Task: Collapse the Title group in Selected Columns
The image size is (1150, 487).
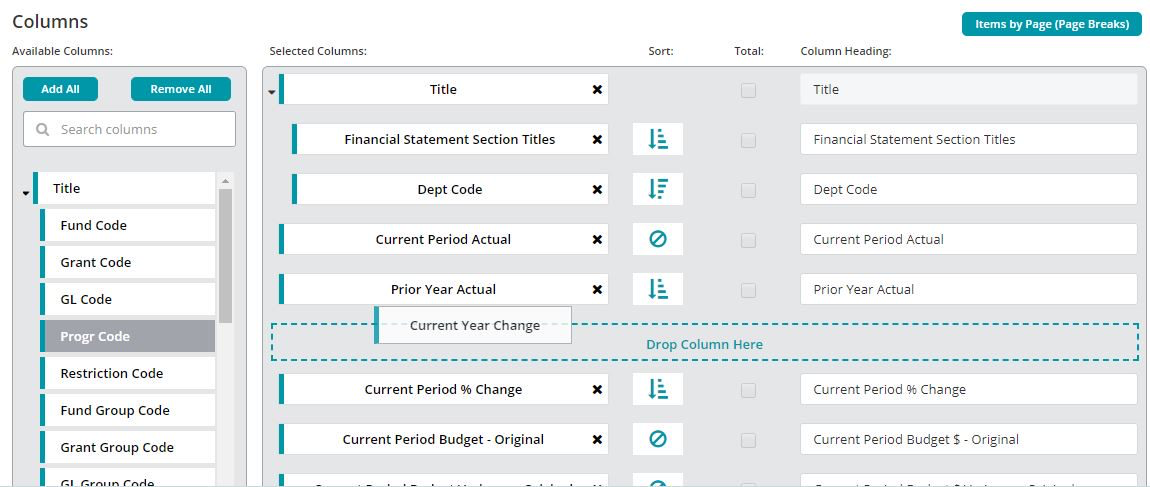Action: click(x=271, y=92)
